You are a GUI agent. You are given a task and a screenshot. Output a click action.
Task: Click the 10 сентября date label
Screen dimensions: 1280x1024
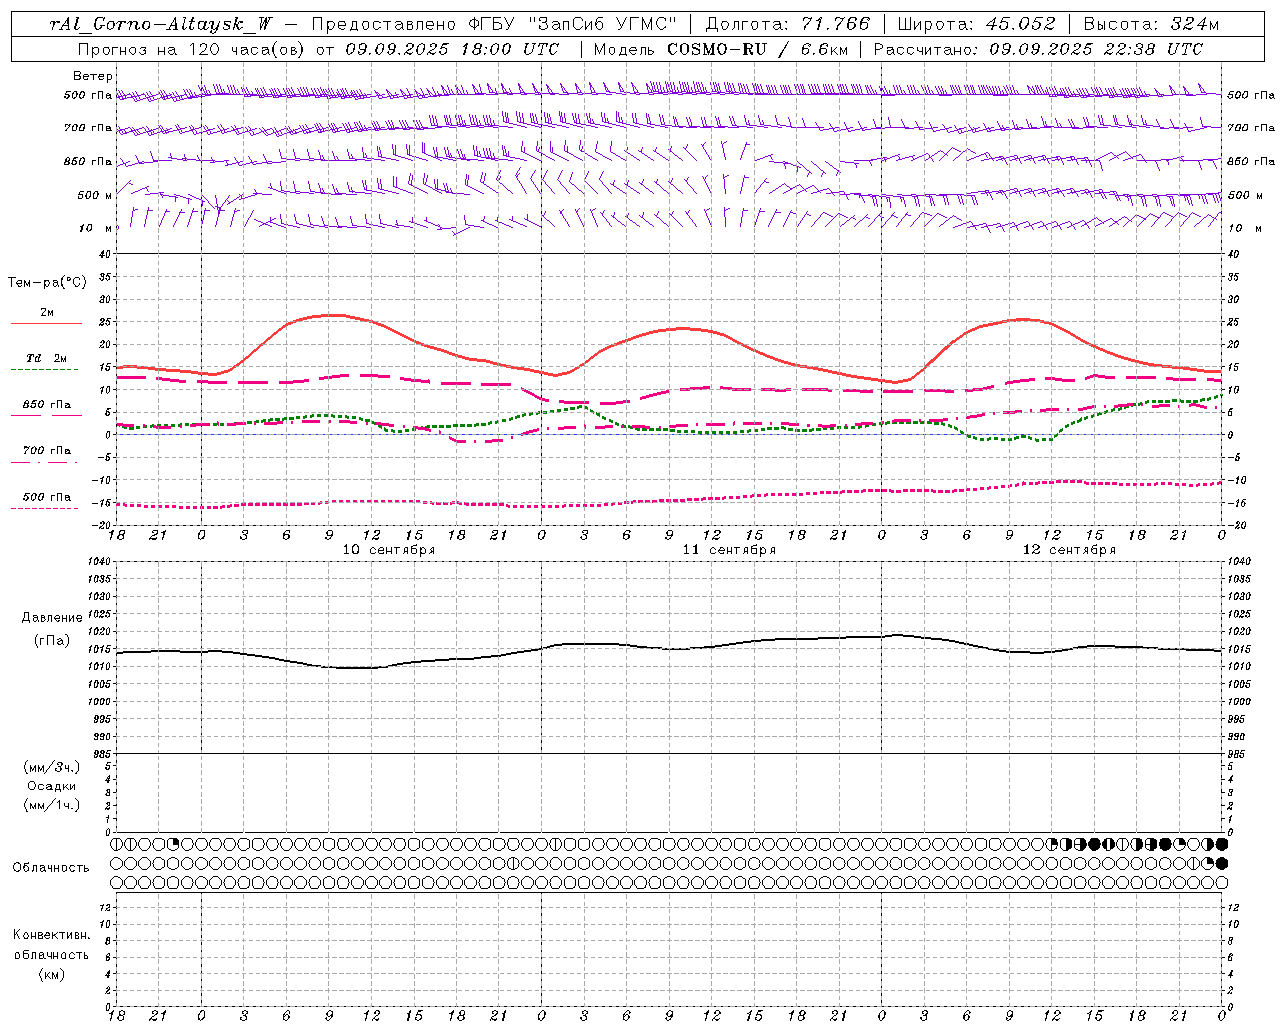coord(389,550)
